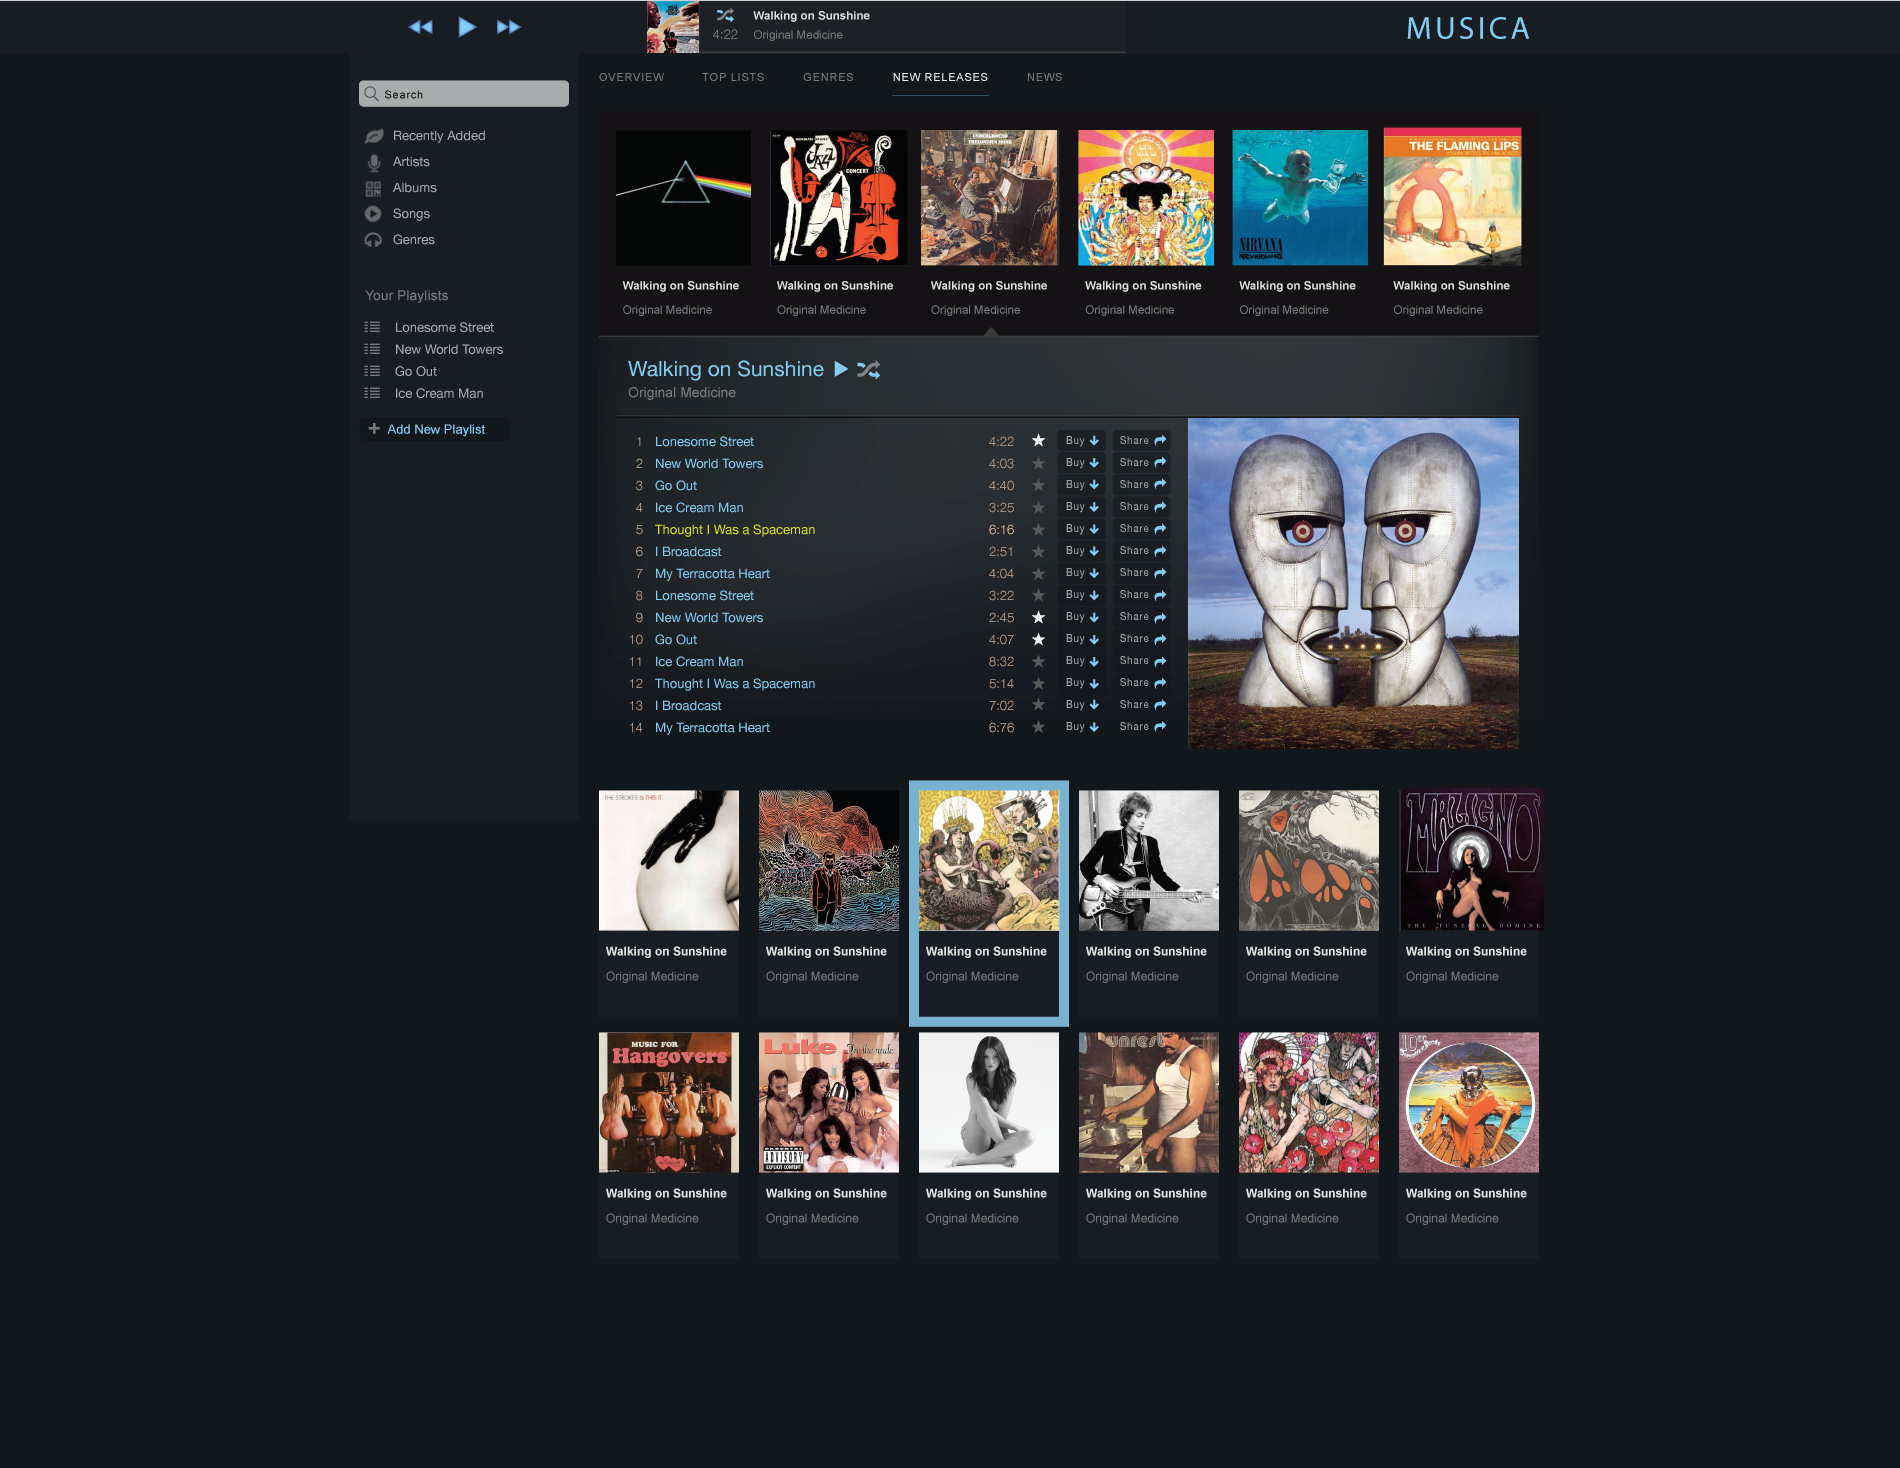The width and height of the screenshot is (1900, 1468).
Task: Open the New World Towers playlist in the sidebar
Action: tap(448, 349)
